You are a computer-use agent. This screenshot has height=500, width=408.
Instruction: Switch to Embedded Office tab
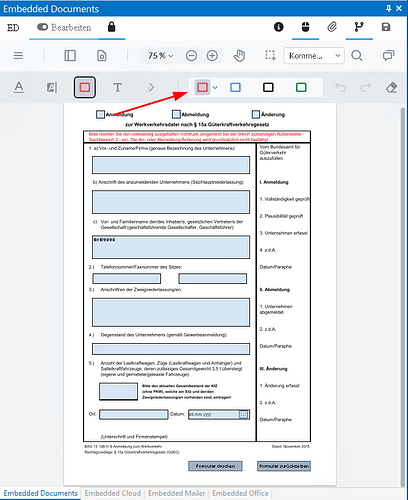(x=240, y=493)
